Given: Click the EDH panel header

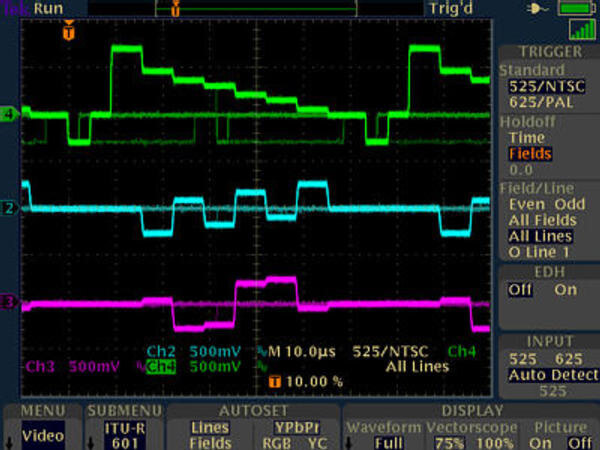Looking at the screenshot, I should tap(549, 272).
